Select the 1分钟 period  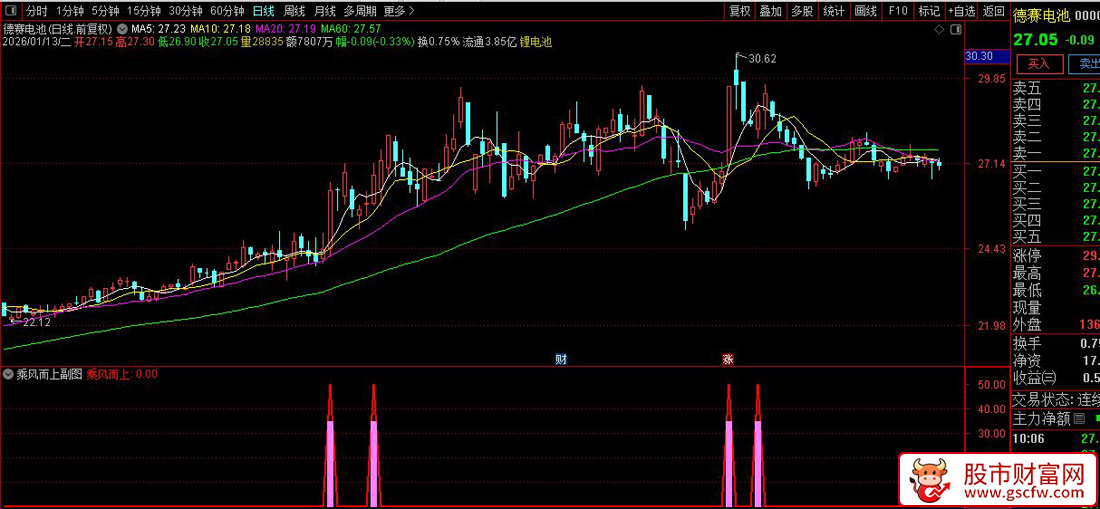pos(69,11)
